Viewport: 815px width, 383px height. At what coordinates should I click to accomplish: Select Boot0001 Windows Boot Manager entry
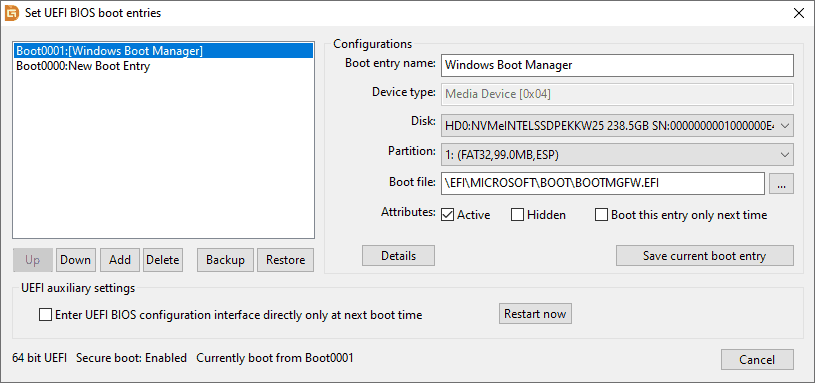coord(164,51)
